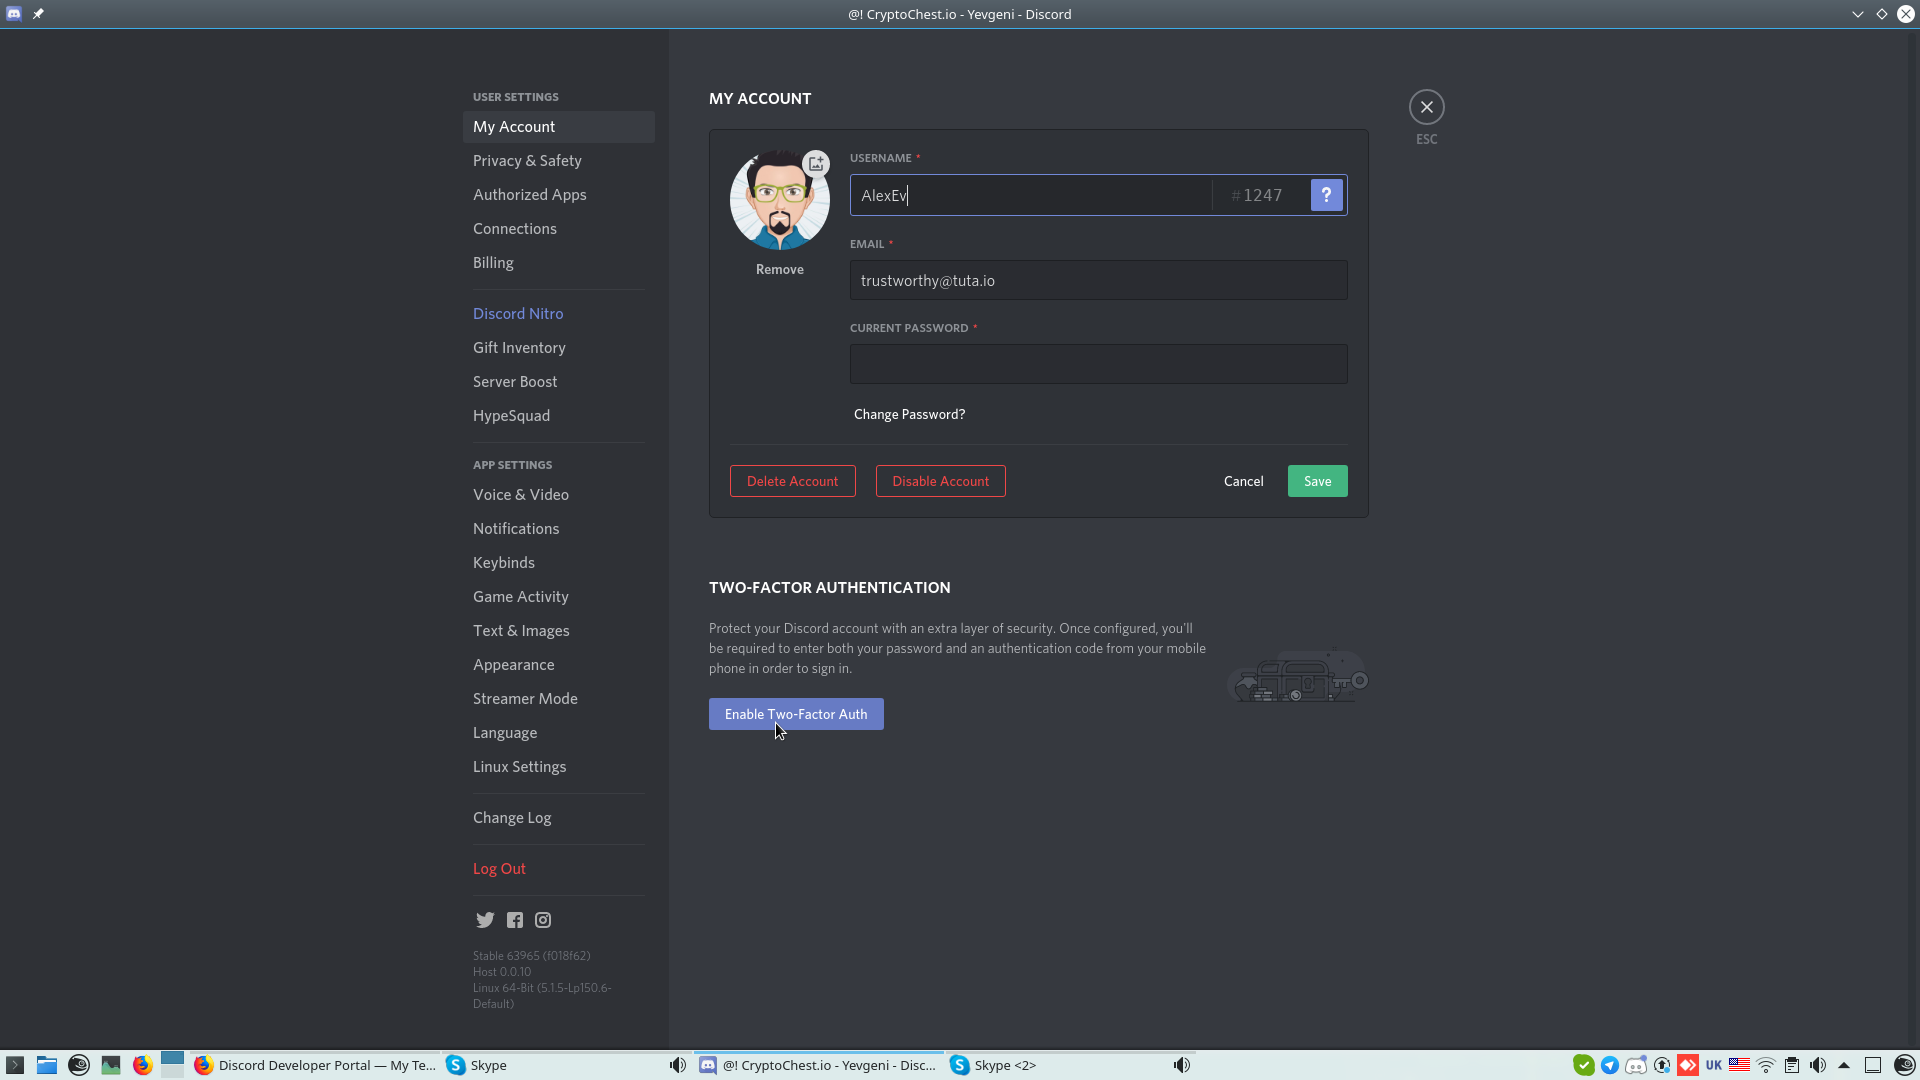Viewport: 1920px width, 1080px height.
Task: Click the Email input field
Action: (1098, 281)
